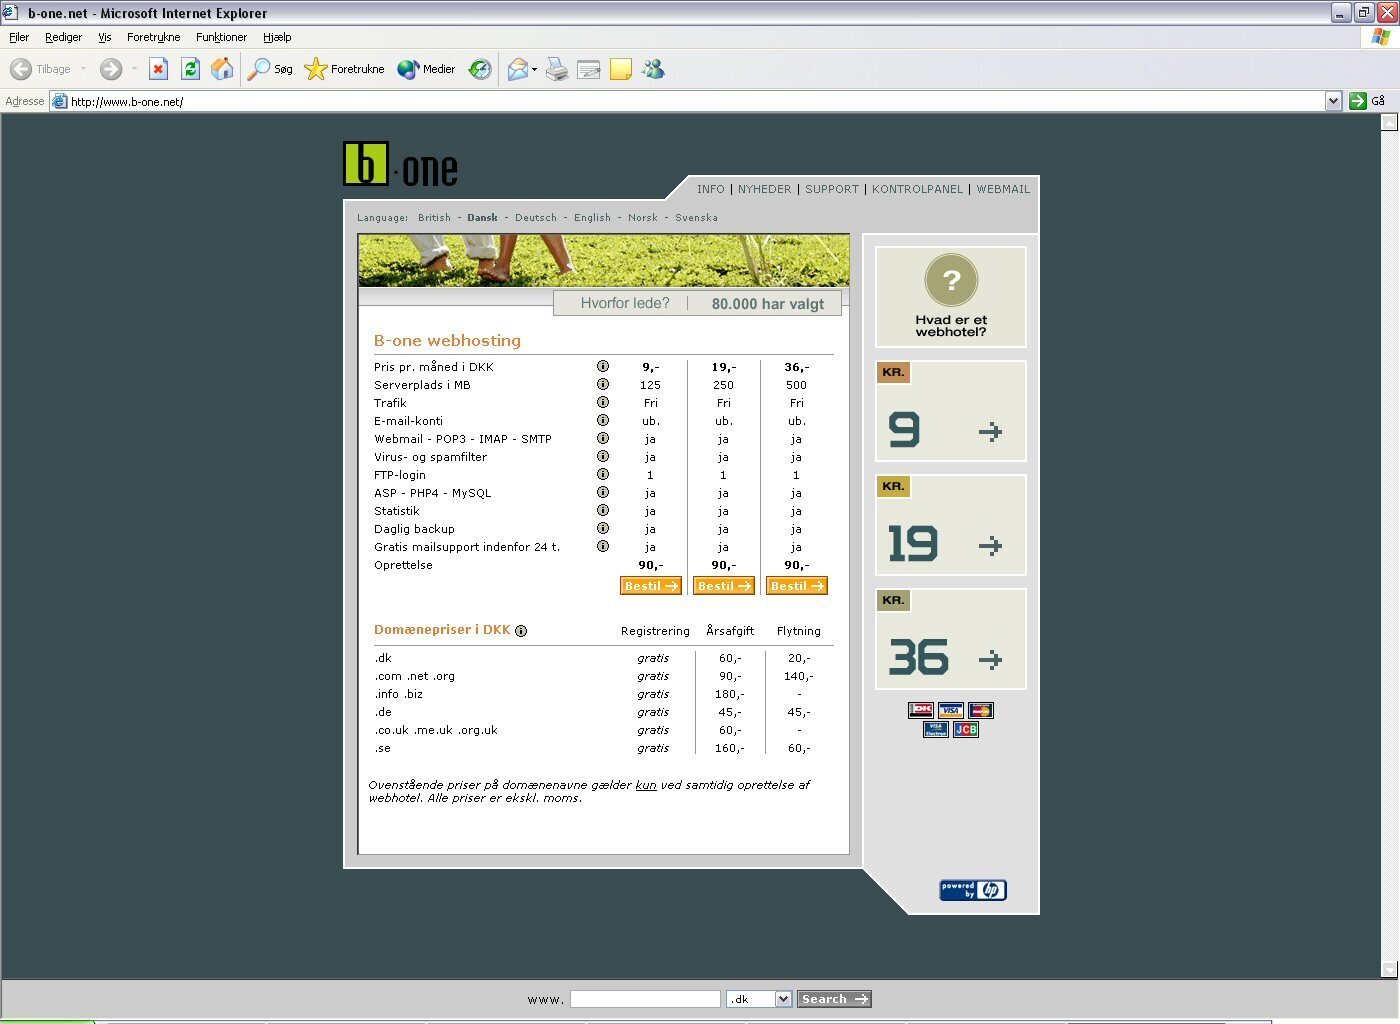Click the JCB card icon
Viewport: 1400px width, 1024px height.
point(966,729)
